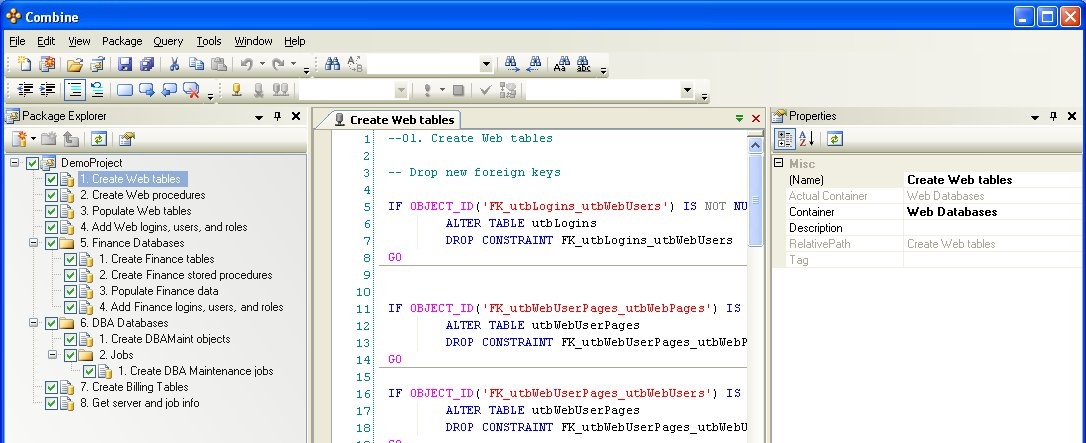Screen dimensions: 1086x443
Task: Click the Refresh icon in Properties panel toolbar
Action: 835,139
